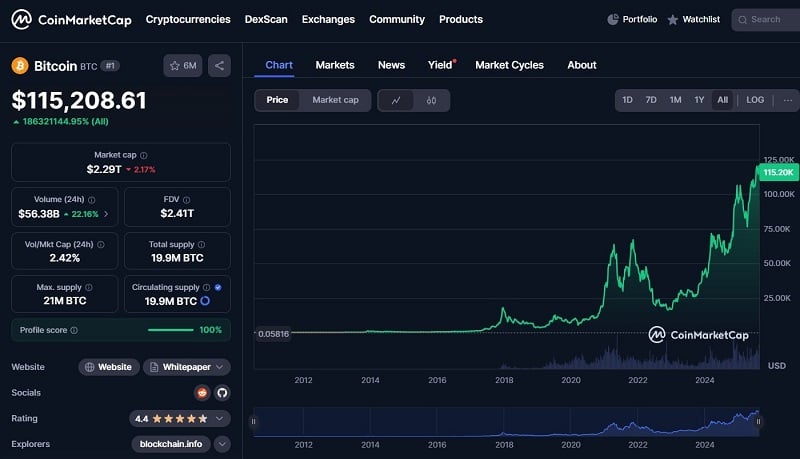
Task: Open the Community menu
Action: tap(397, 19)
